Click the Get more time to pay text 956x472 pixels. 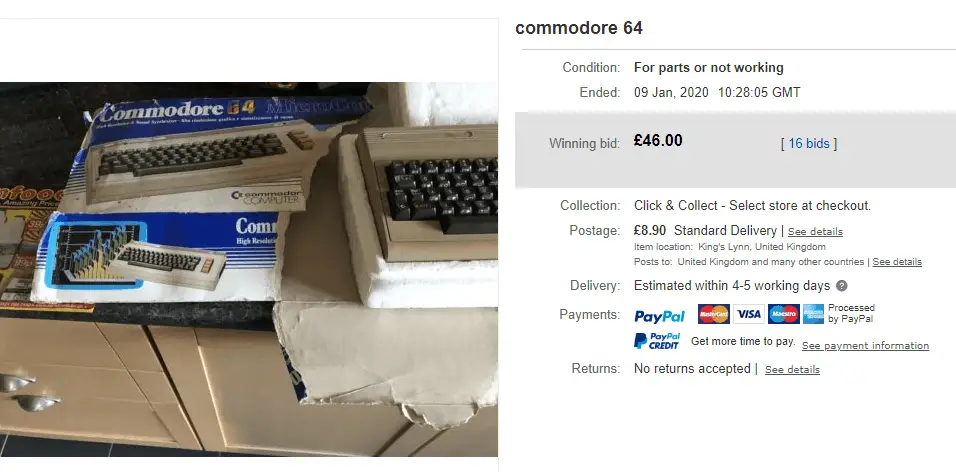click(743, 341)
